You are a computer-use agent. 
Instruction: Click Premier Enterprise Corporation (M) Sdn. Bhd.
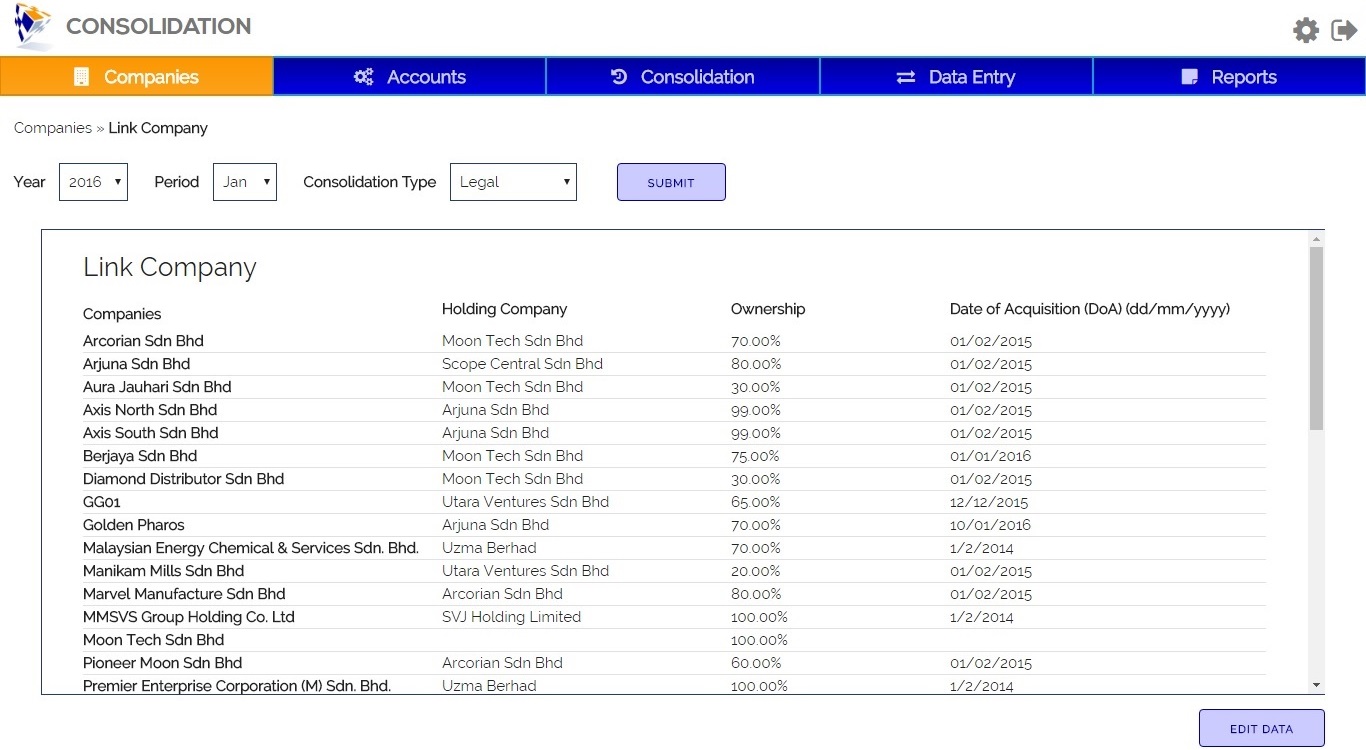pyautogui.click(x=237, y=686)
